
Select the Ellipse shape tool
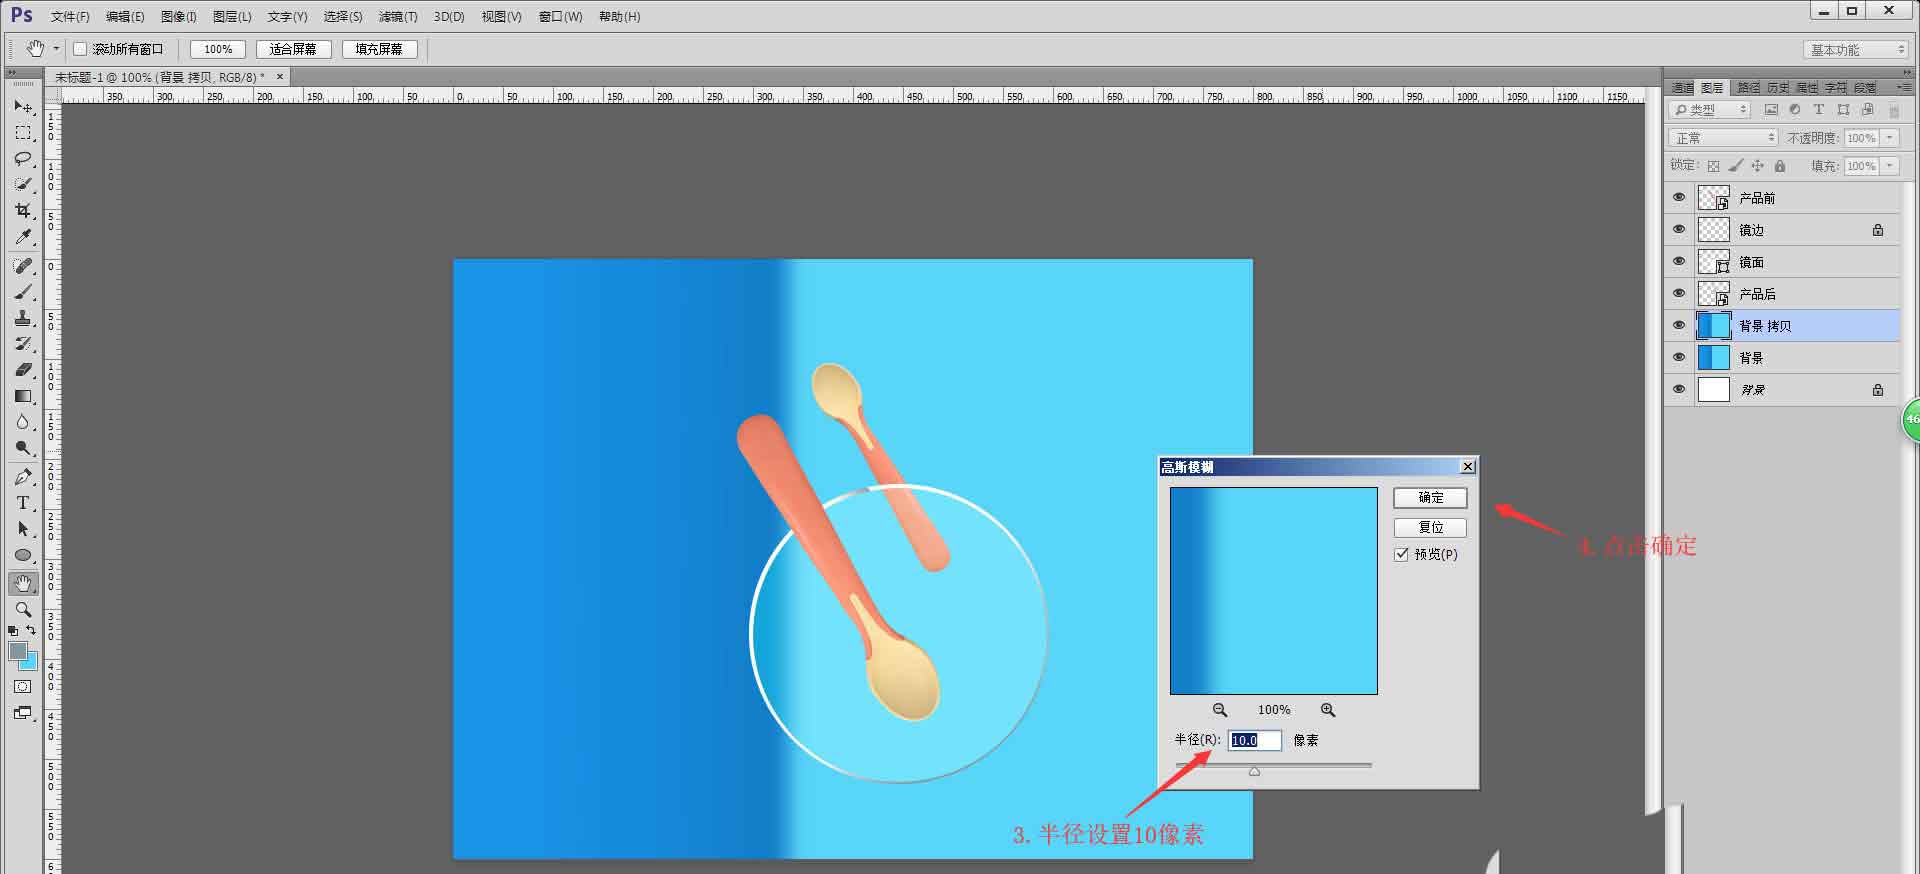pos(23,555)
